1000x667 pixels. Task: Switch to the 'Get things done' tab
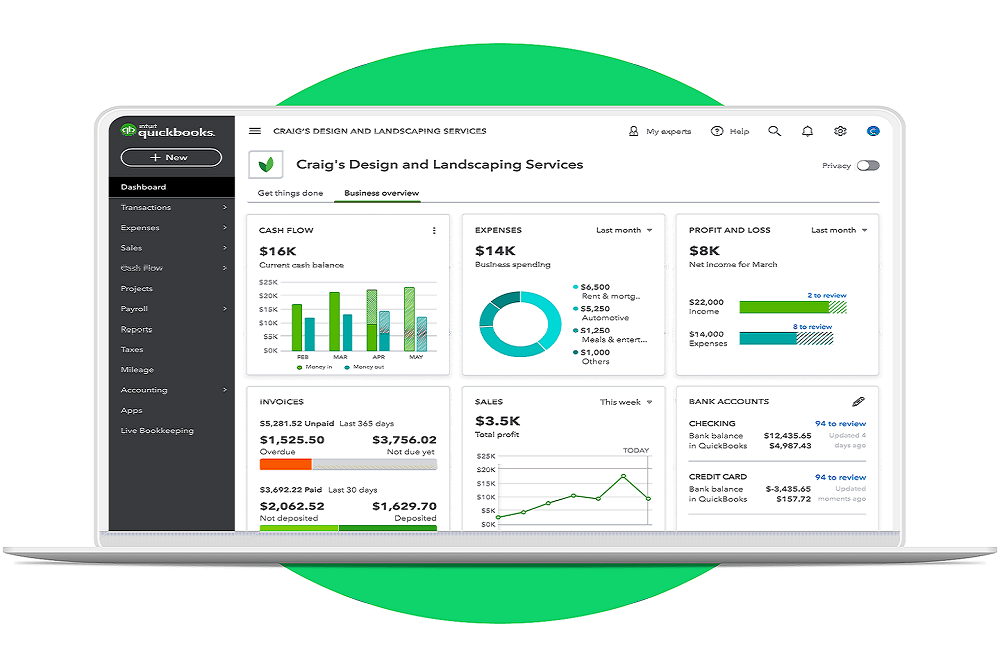288,192
